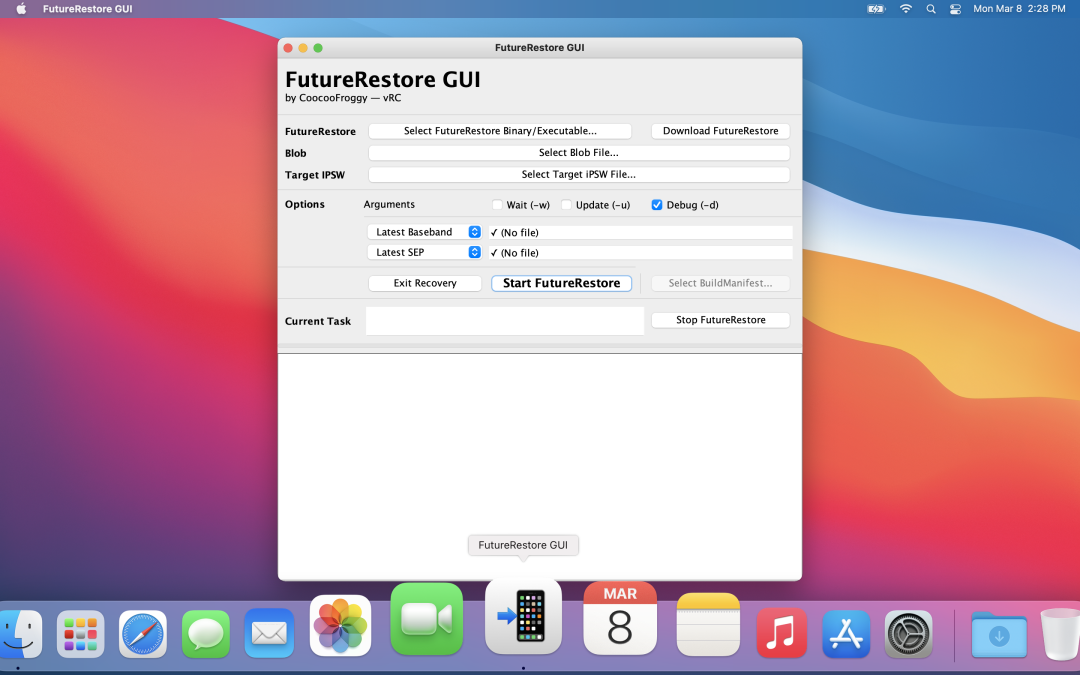Screen dimensions: 1080x675
Task: Open Control Center in menu bar
Action: 955,9
